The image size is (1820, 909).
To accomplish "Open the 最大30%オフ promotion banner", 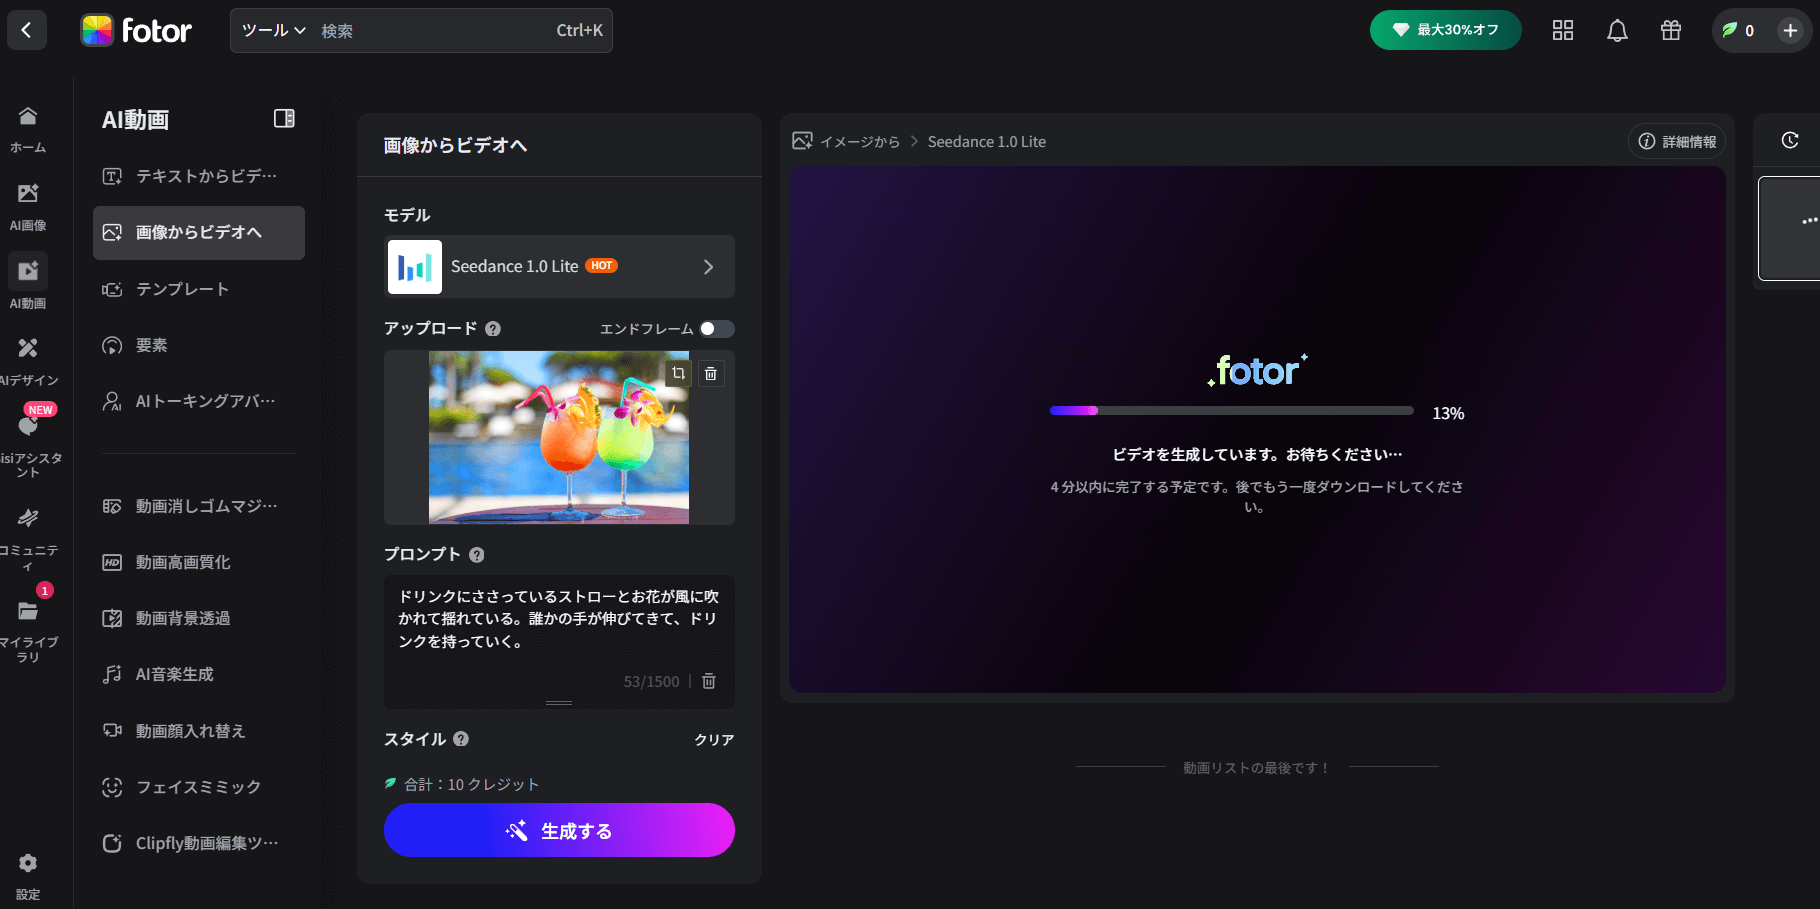I will tap(1444, 30).
